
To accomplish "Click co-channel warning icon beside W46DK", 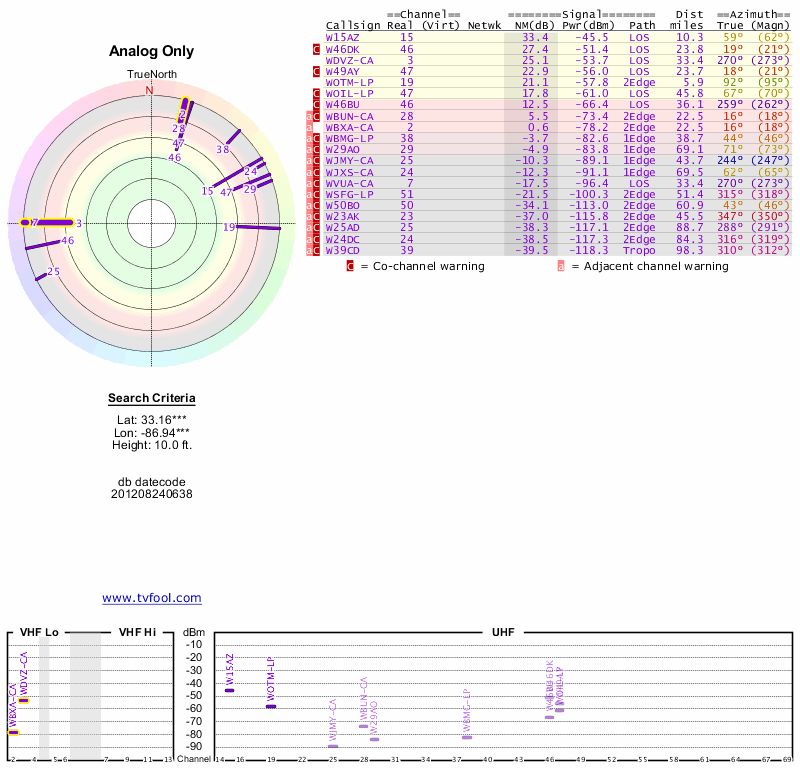I will click(x=317, y=49).
